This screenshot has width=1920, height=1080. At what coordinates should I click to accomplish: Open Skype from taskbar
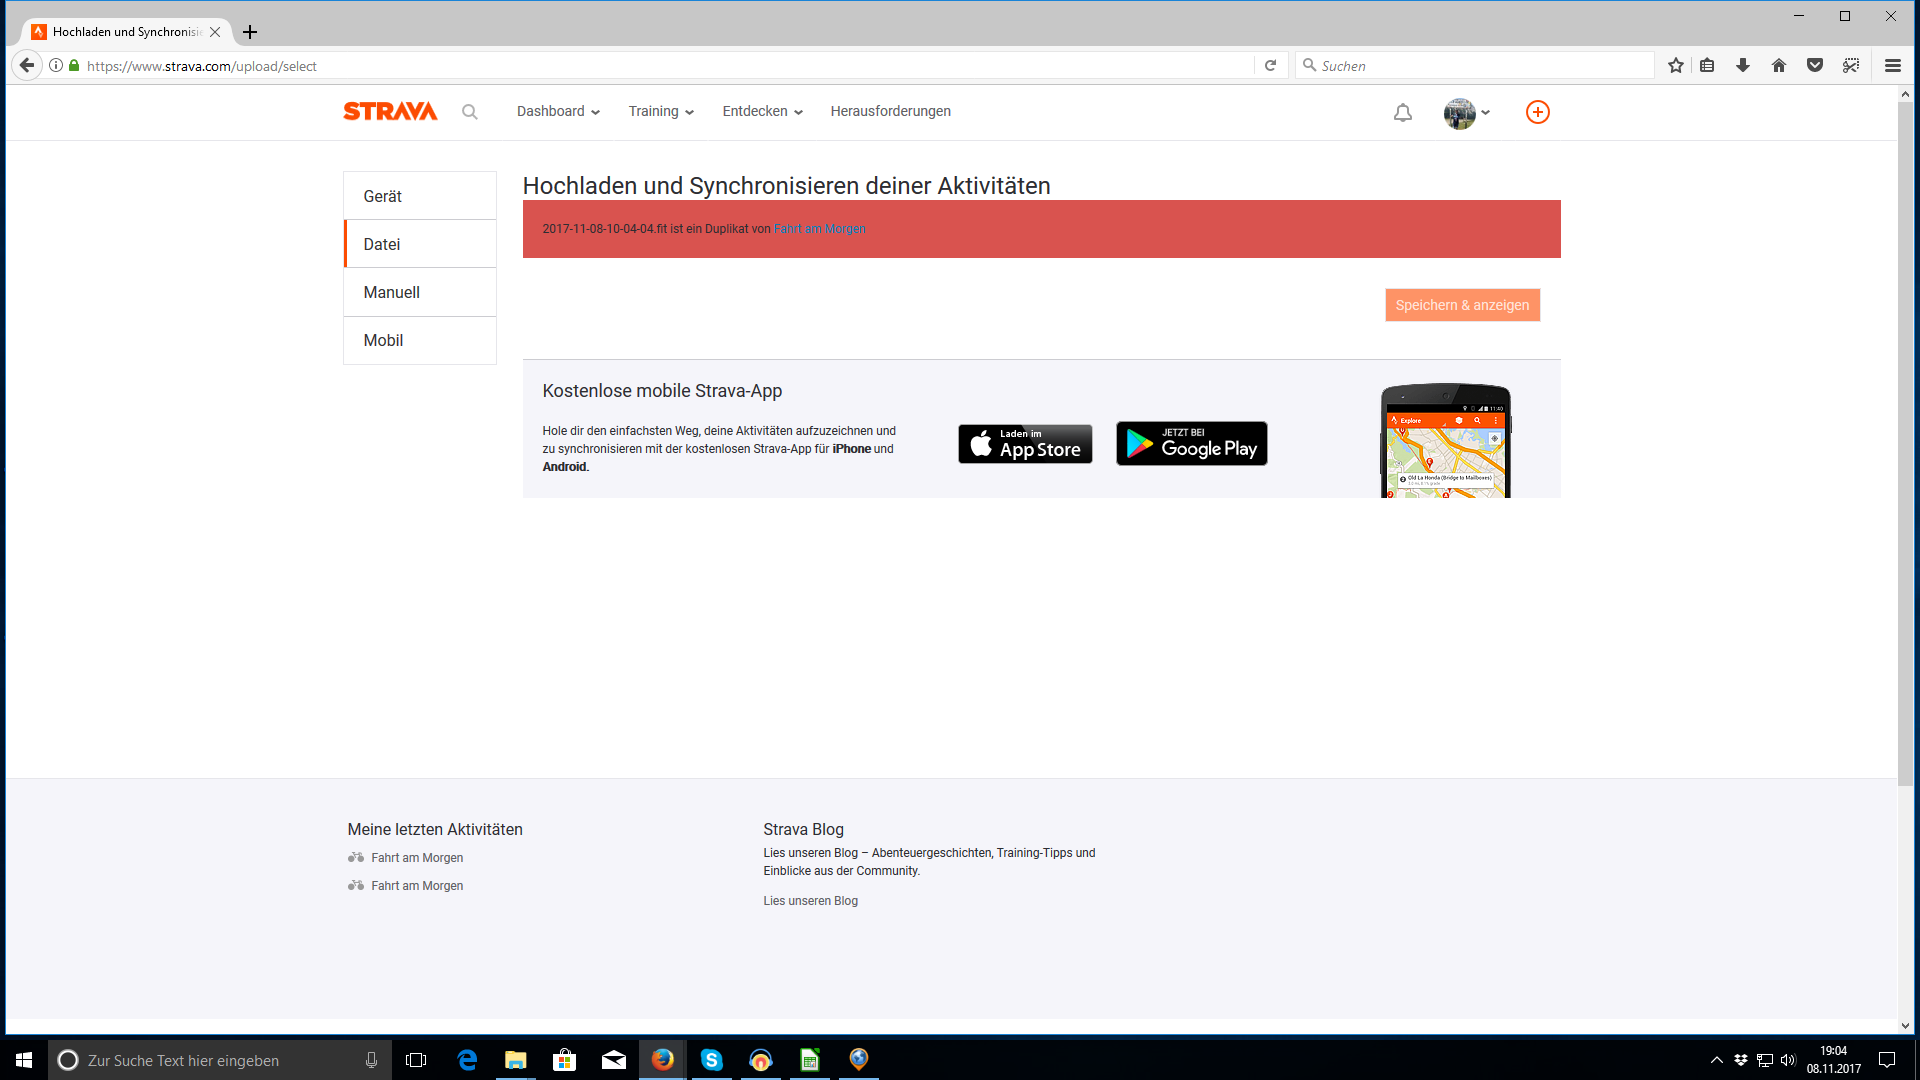[x=711, y=1060]
